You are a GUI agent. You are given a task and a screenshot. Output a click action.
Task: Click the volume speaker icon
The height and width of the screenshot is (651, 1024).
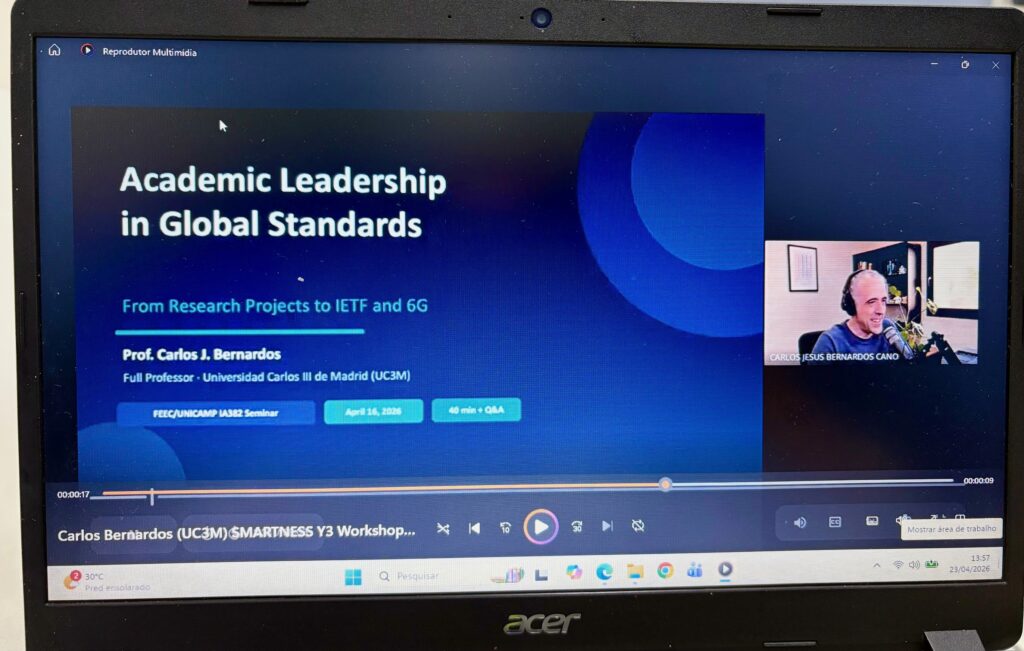tap(800, 522)
